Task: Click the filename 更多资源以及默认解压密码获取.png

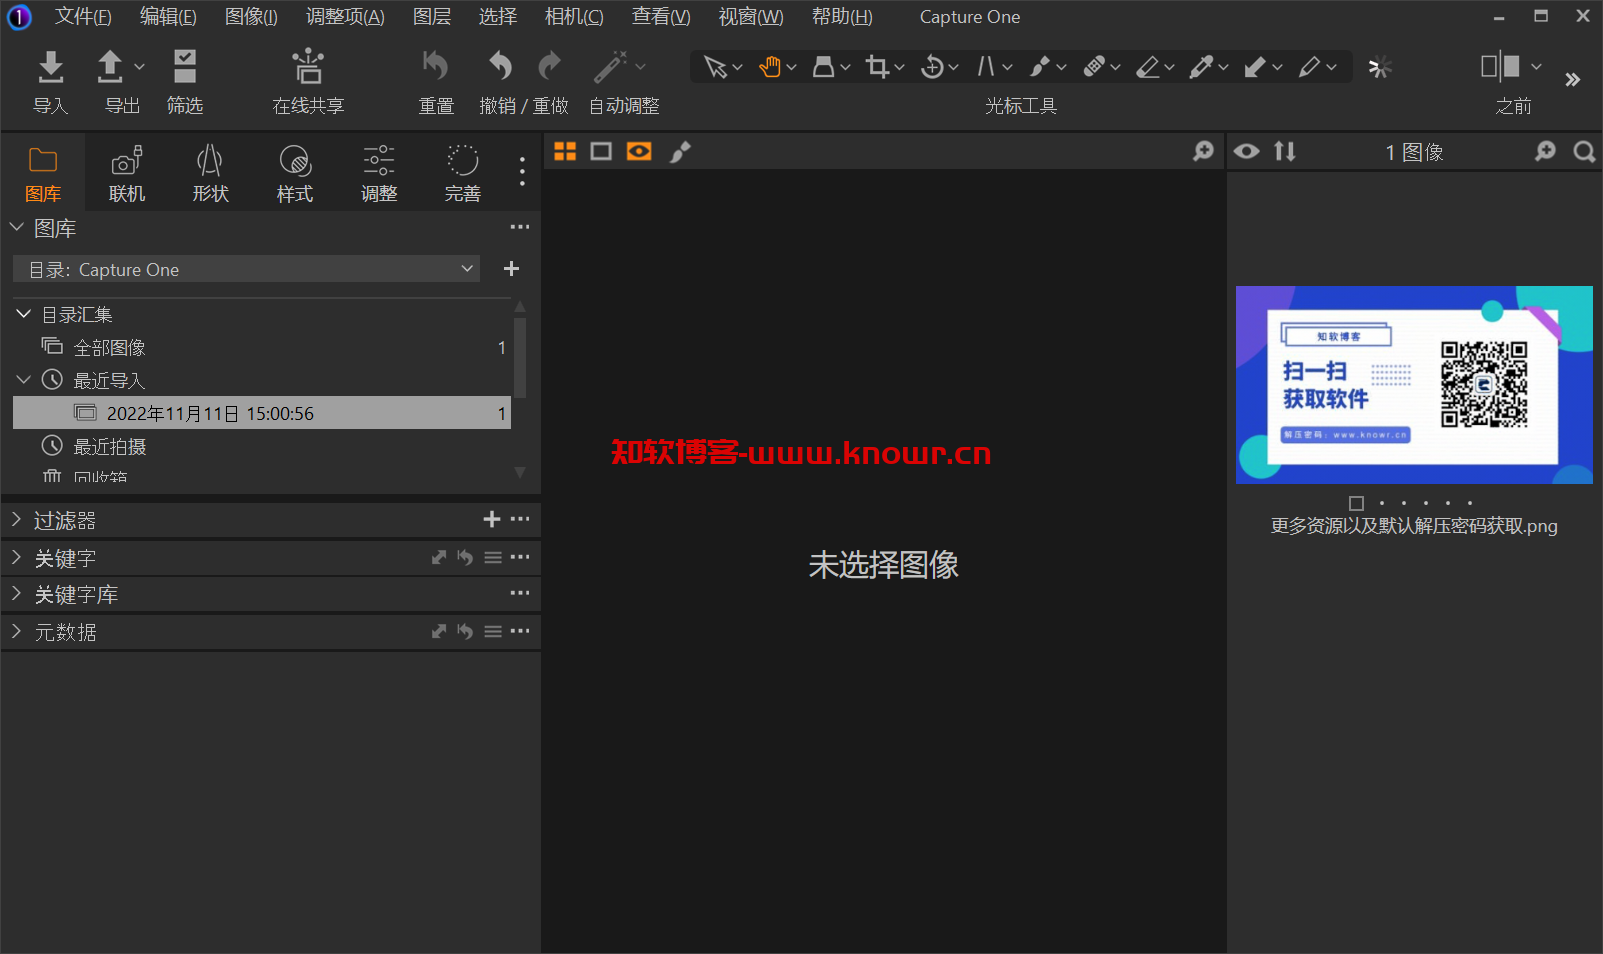Action: [x=1414, y=526]
